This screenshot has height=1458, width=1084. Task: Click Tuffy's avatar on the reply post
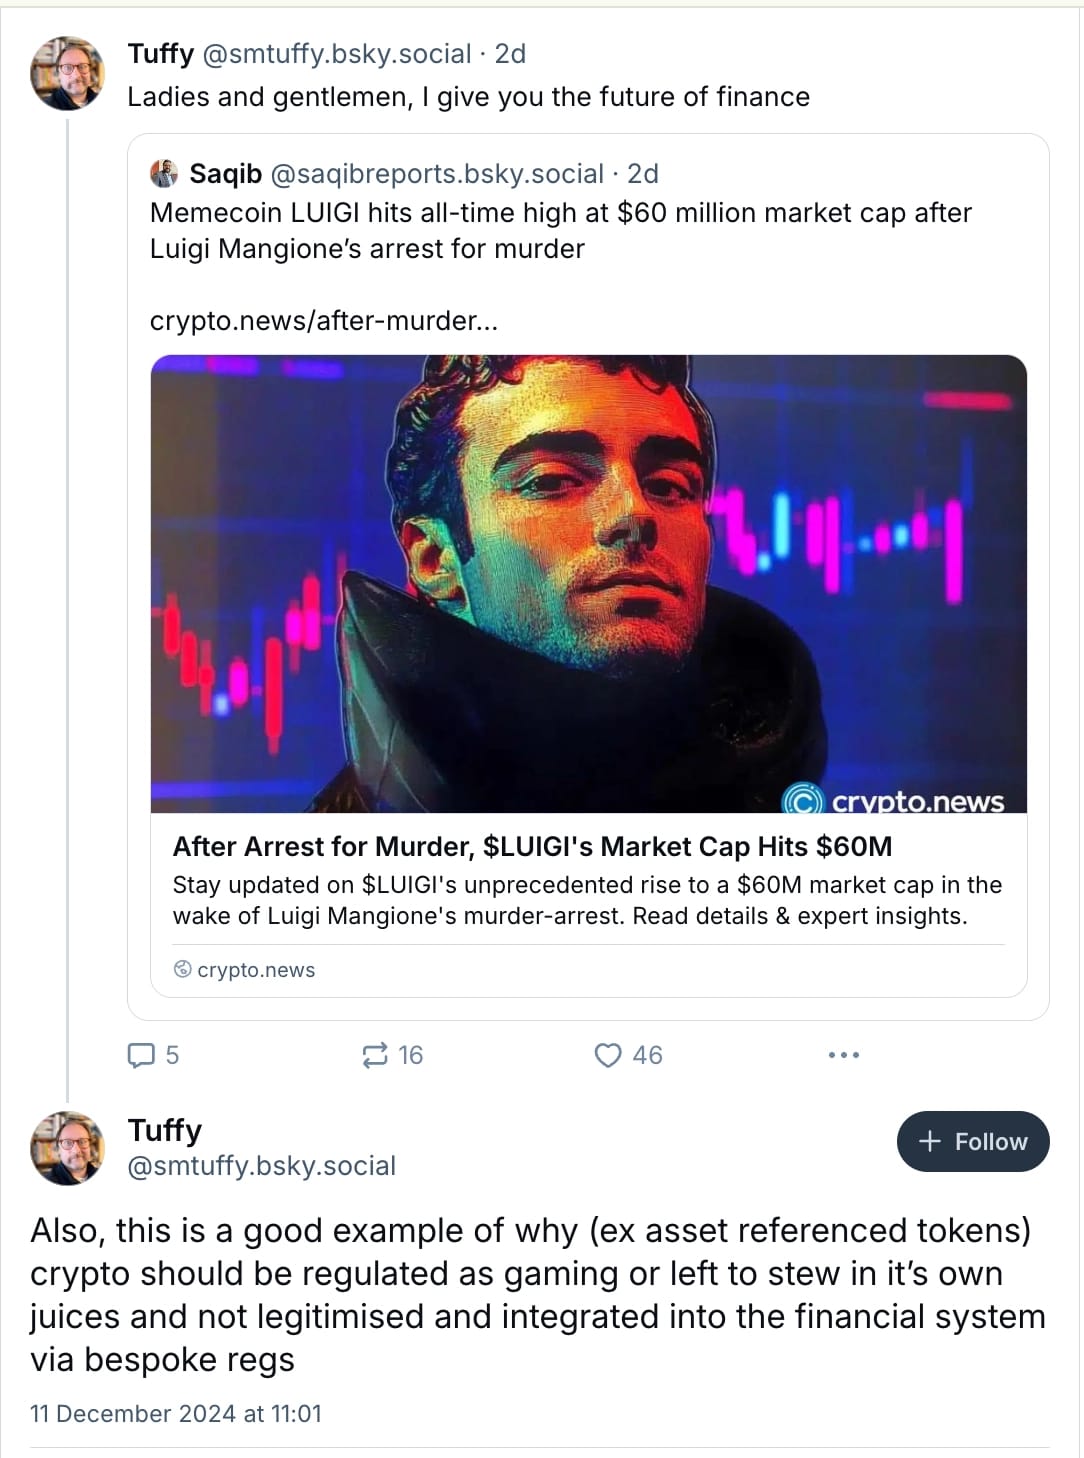point(67,1147)
